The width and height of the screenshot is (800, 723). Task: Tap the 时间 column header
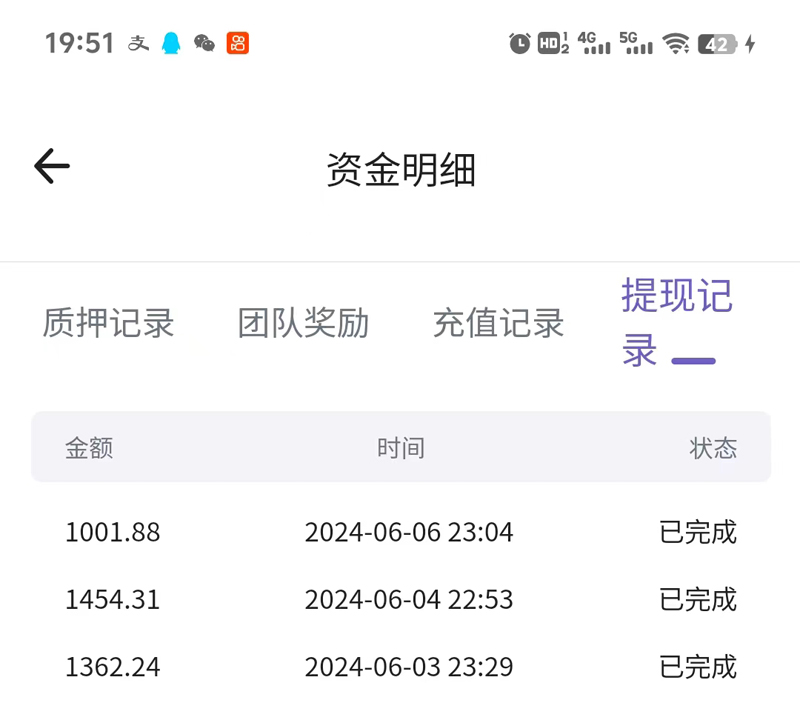tap(401, 448)
